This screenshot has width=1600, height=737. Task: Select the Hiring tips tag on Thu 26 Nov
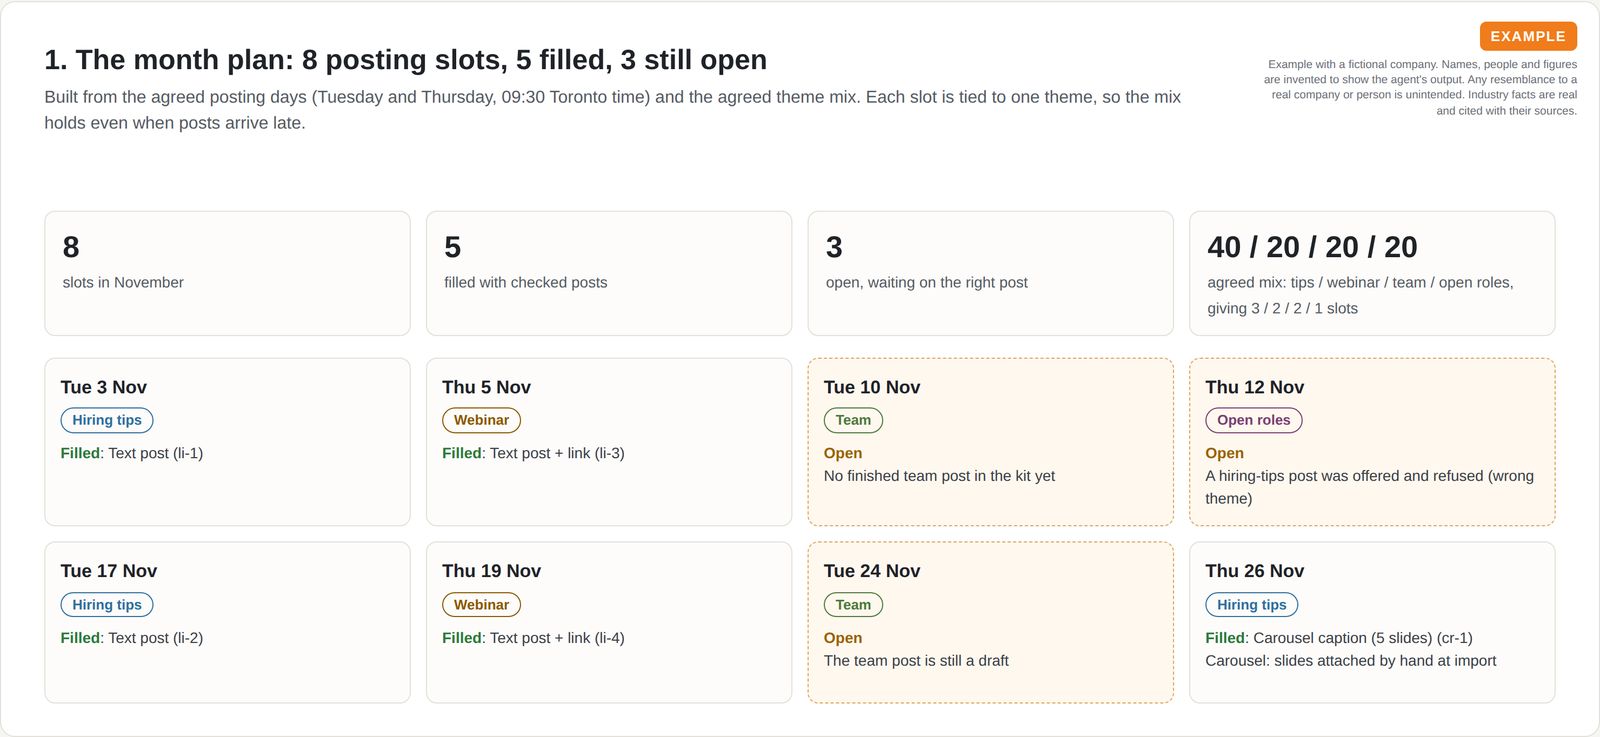(x=1251, y=605)
